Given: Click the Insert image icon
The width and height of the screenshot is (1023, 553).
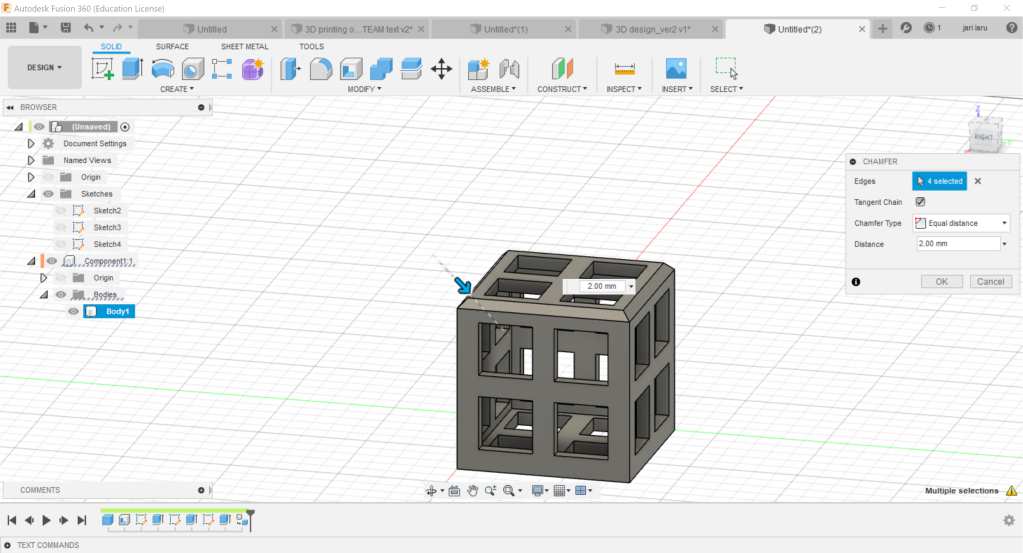Looking at the screenshot, I should [x=676, y=69].
